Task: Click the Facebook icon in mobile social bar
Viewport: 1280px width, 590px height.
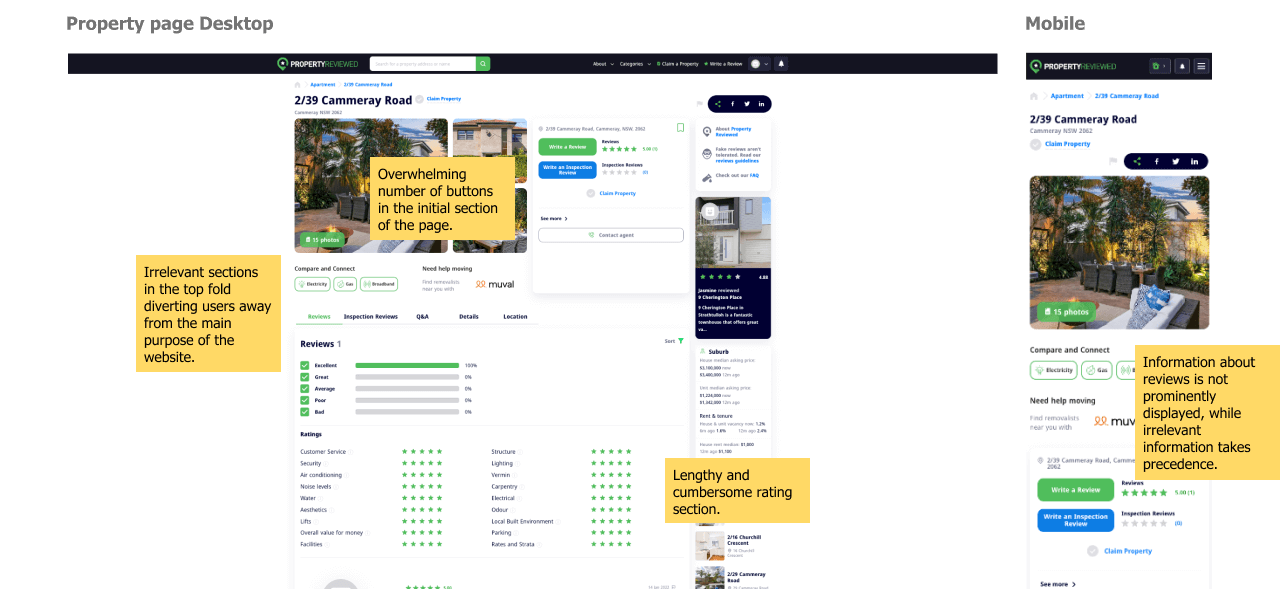Action: (1157, 161)
